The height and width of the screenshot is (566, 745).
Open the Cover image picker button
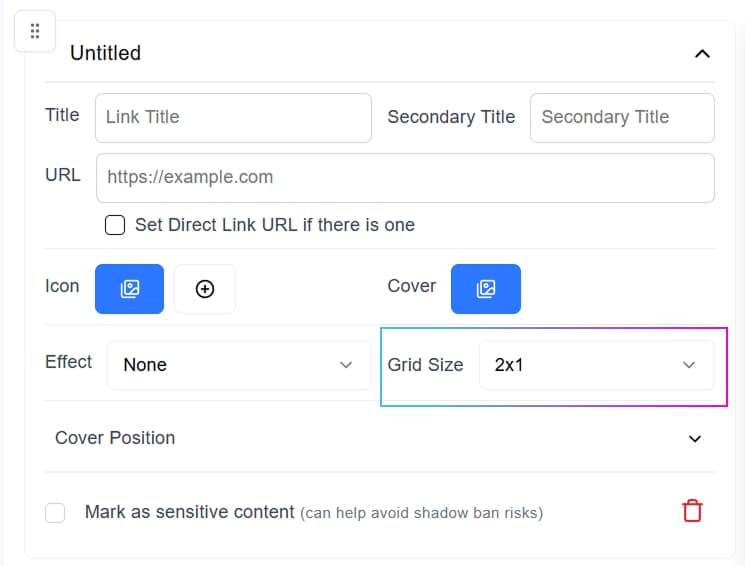point(486,289)
